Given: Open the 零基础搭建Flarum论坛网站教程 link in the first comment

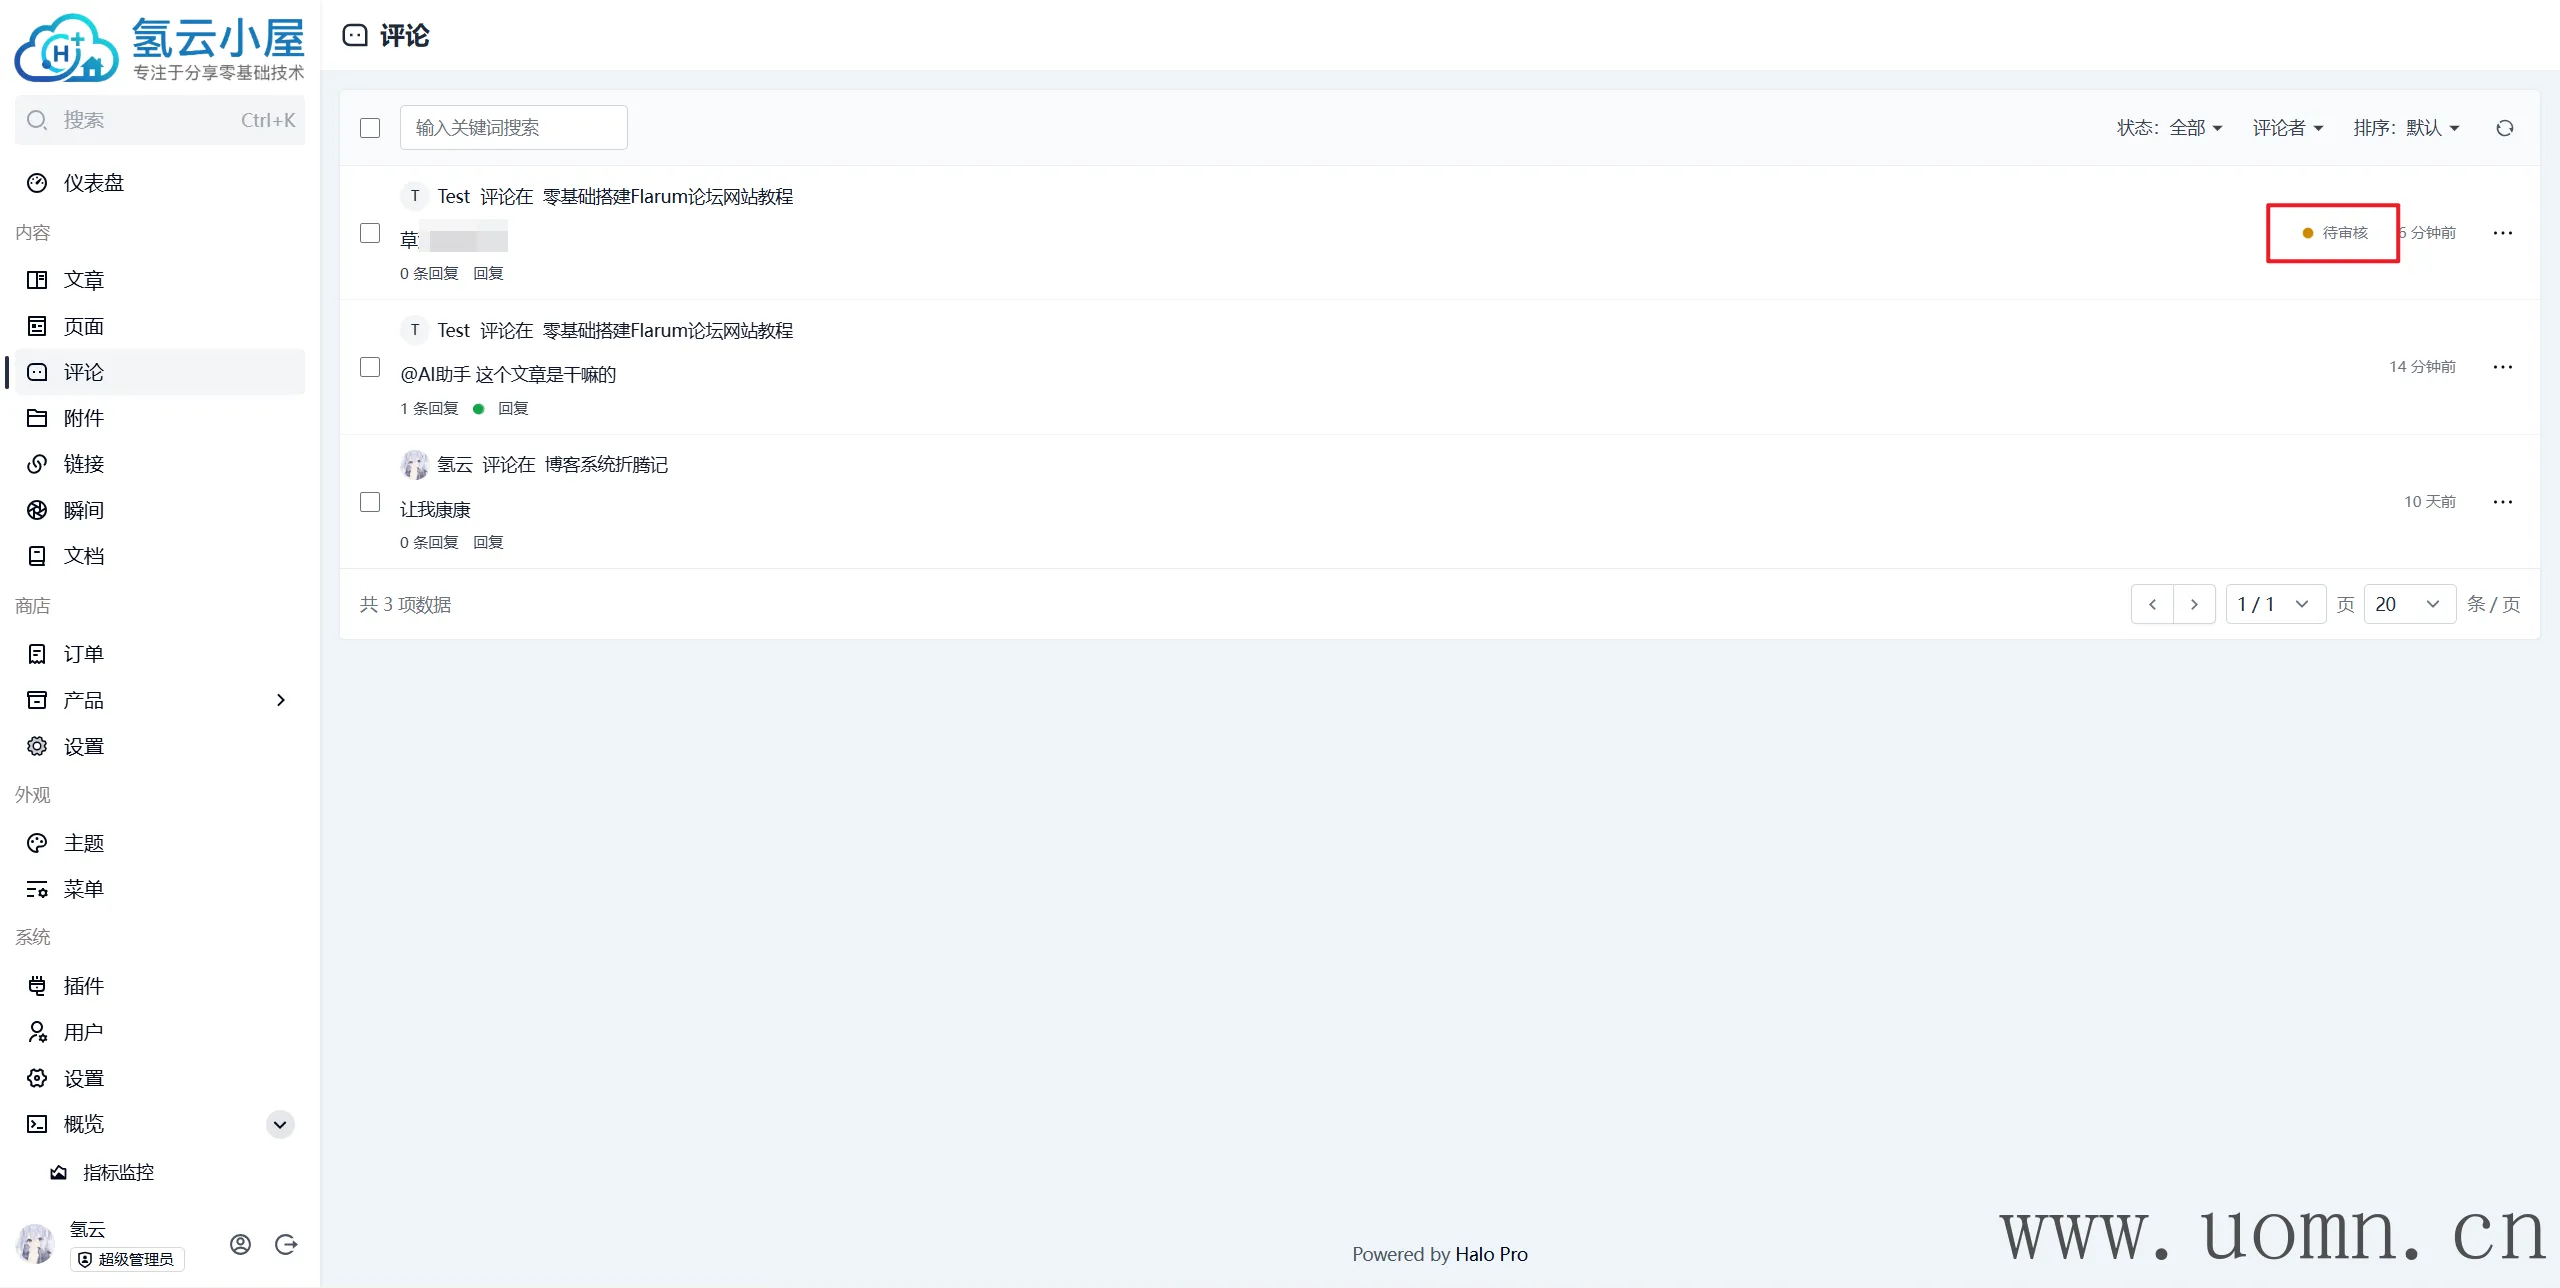Looking at the screenshot, I should tap(667, 197).
